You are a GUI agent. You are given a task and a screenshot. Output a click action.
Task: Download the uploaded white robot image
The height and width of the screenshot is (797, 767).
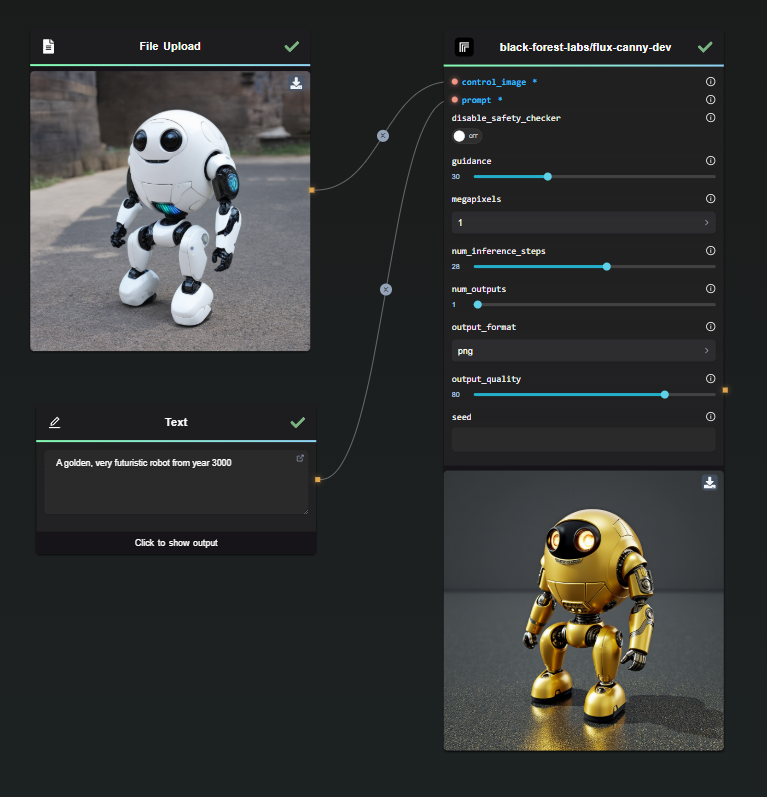click(296, 83)
